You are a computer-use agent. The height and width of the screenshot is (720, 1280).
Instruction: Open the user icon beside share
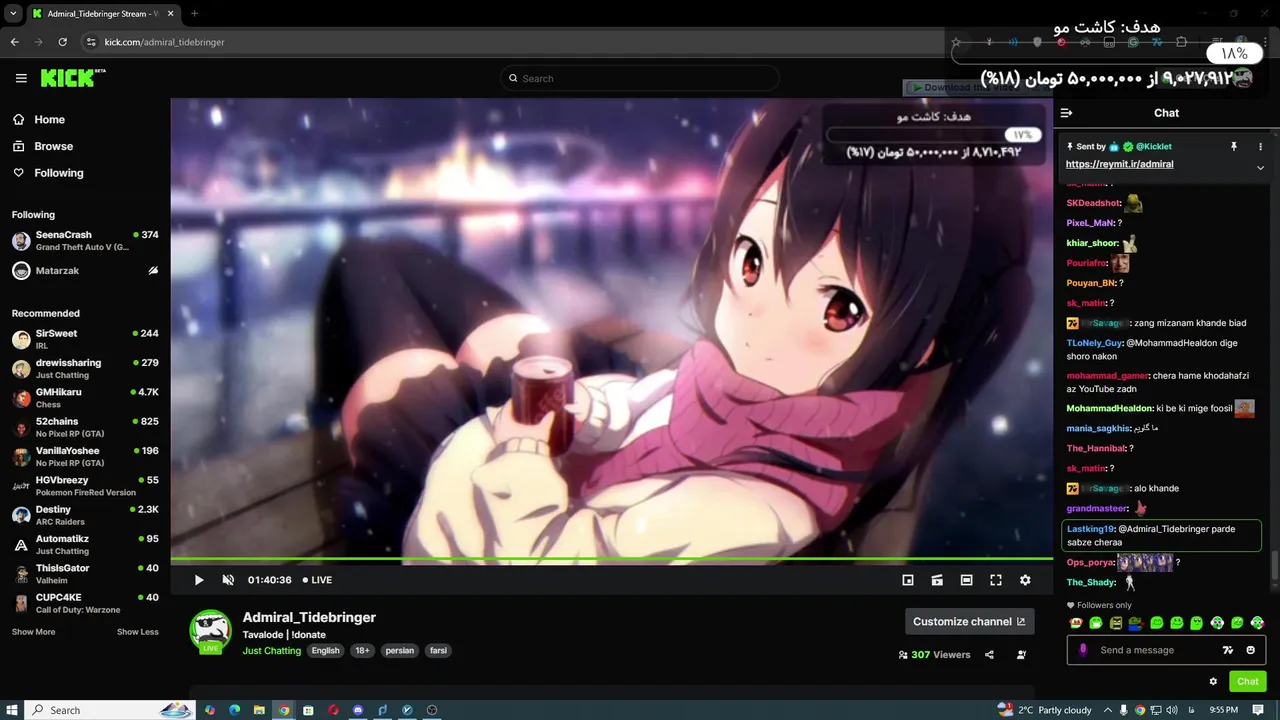tap(1021, 655)
